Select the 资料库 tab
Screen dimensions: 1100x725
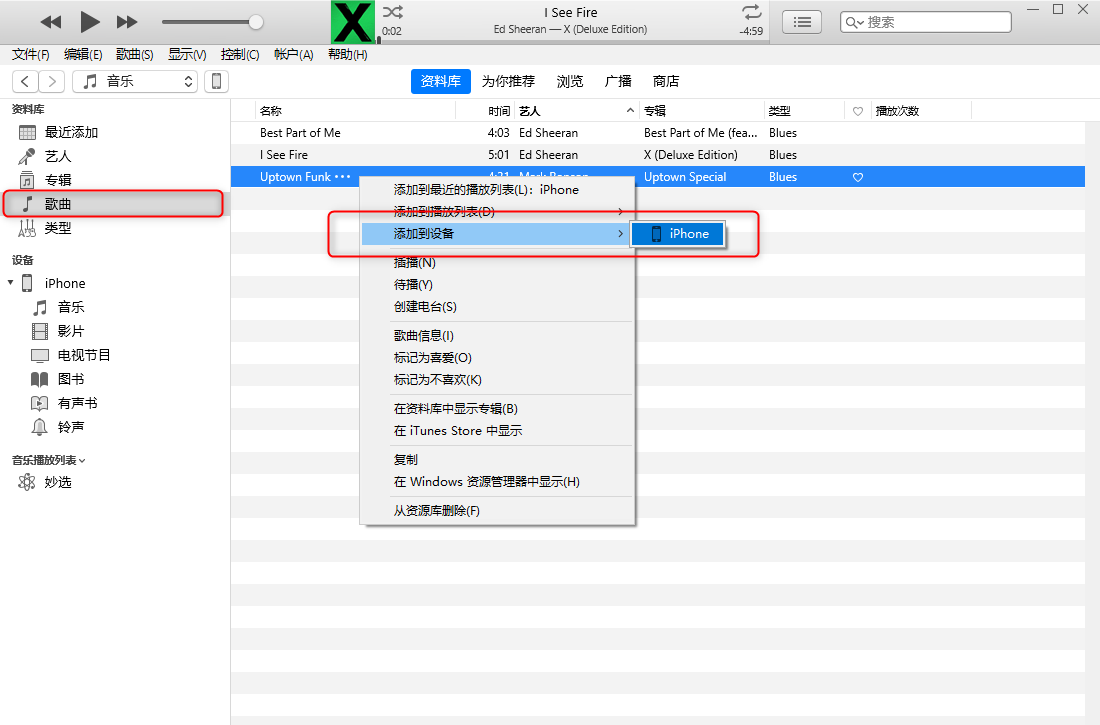(x=441, y=81)
